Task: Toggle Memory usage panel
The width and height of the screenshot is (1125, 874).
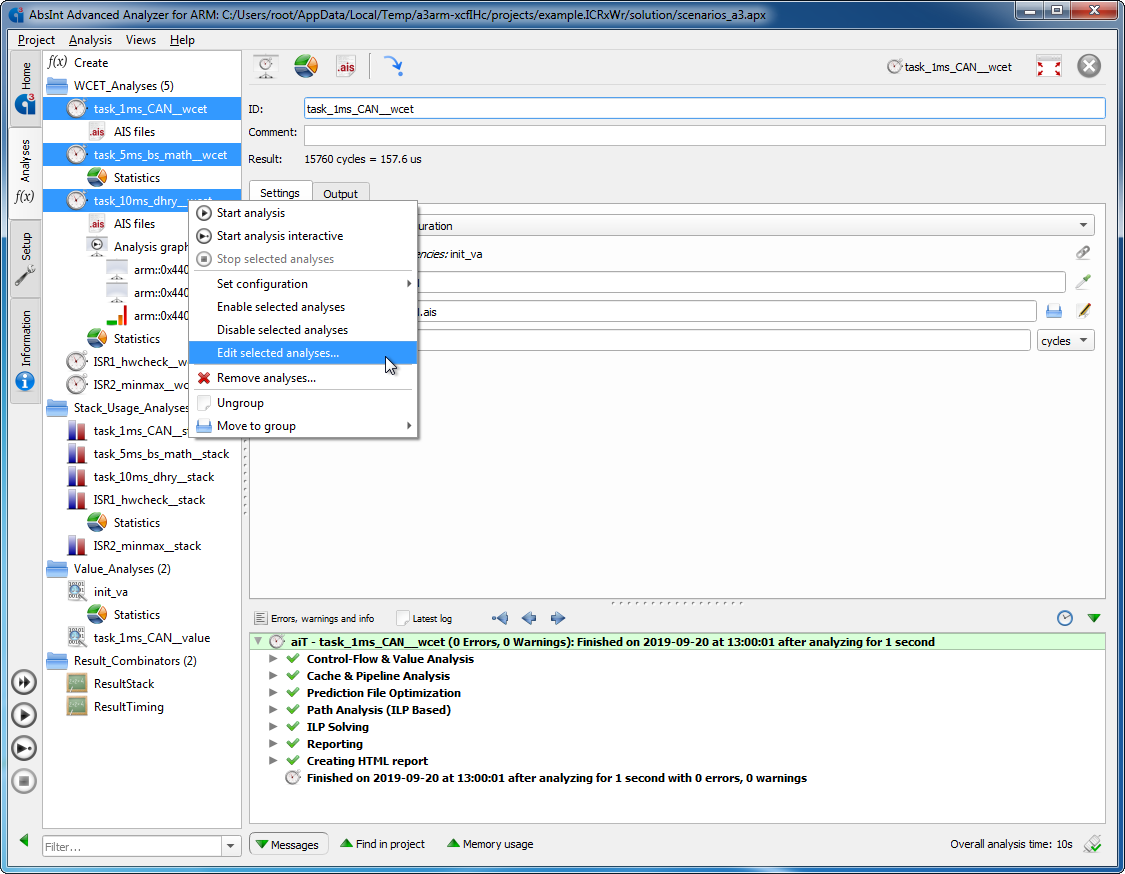Action: pos(490,844)
